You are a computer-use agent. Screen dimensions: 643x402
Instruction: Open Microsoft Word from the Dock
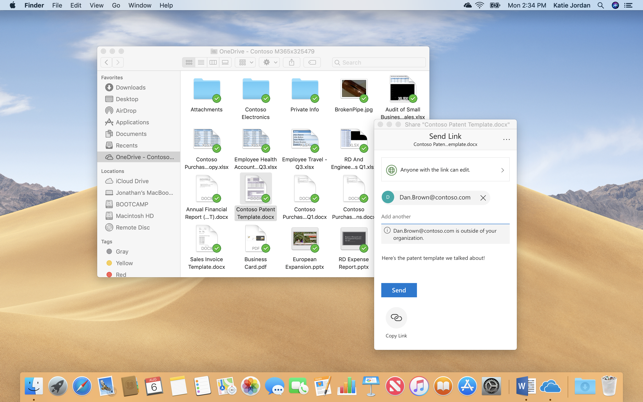click(x=526, y=386)
